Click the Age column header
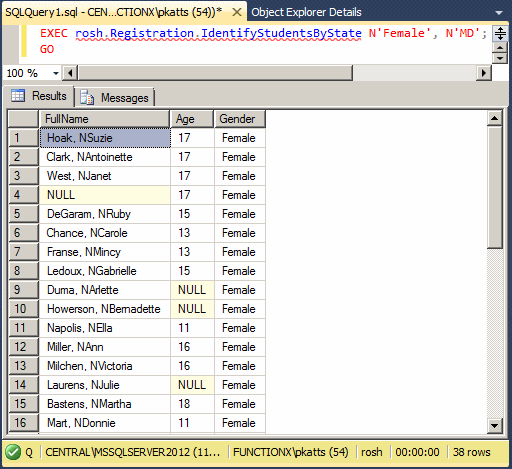The height and width of the screenshot is (469, 512). [192, 119]
